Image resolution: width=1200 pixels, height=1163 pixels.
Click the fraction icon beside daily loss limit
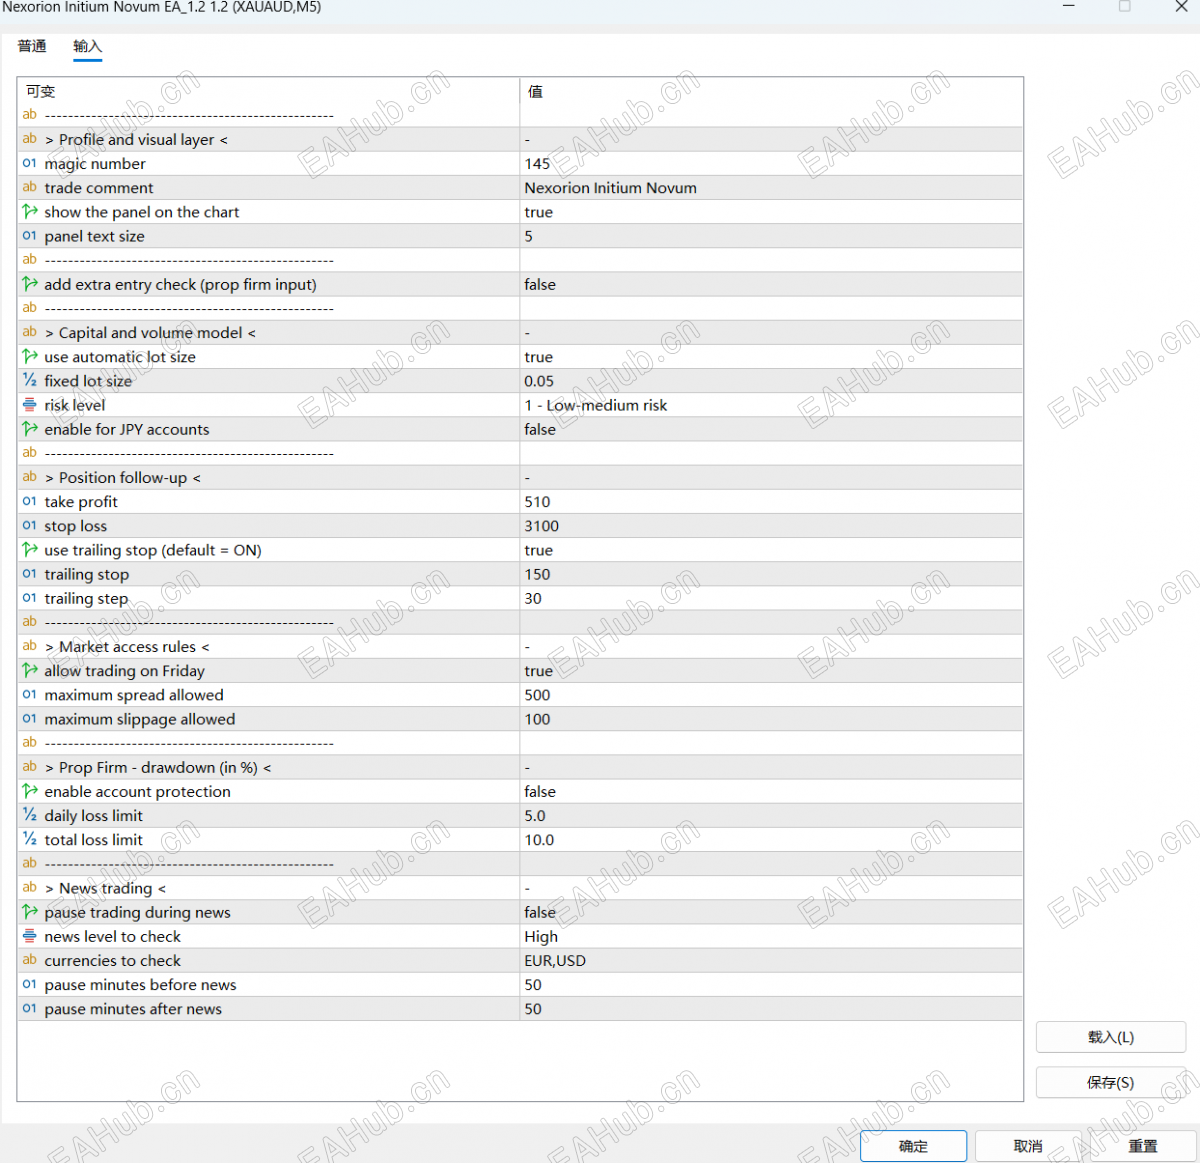pos(30,815)
